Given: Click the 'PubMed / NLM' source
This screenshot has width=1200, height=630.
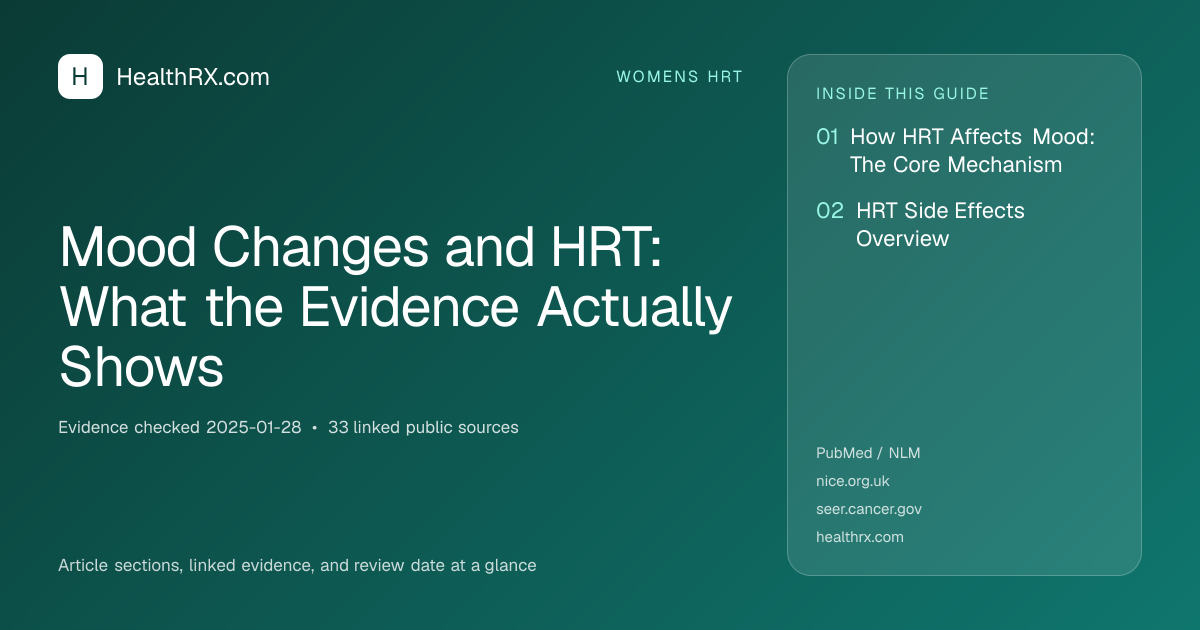Looking at the screenshot, I should (x=868, y=453).
